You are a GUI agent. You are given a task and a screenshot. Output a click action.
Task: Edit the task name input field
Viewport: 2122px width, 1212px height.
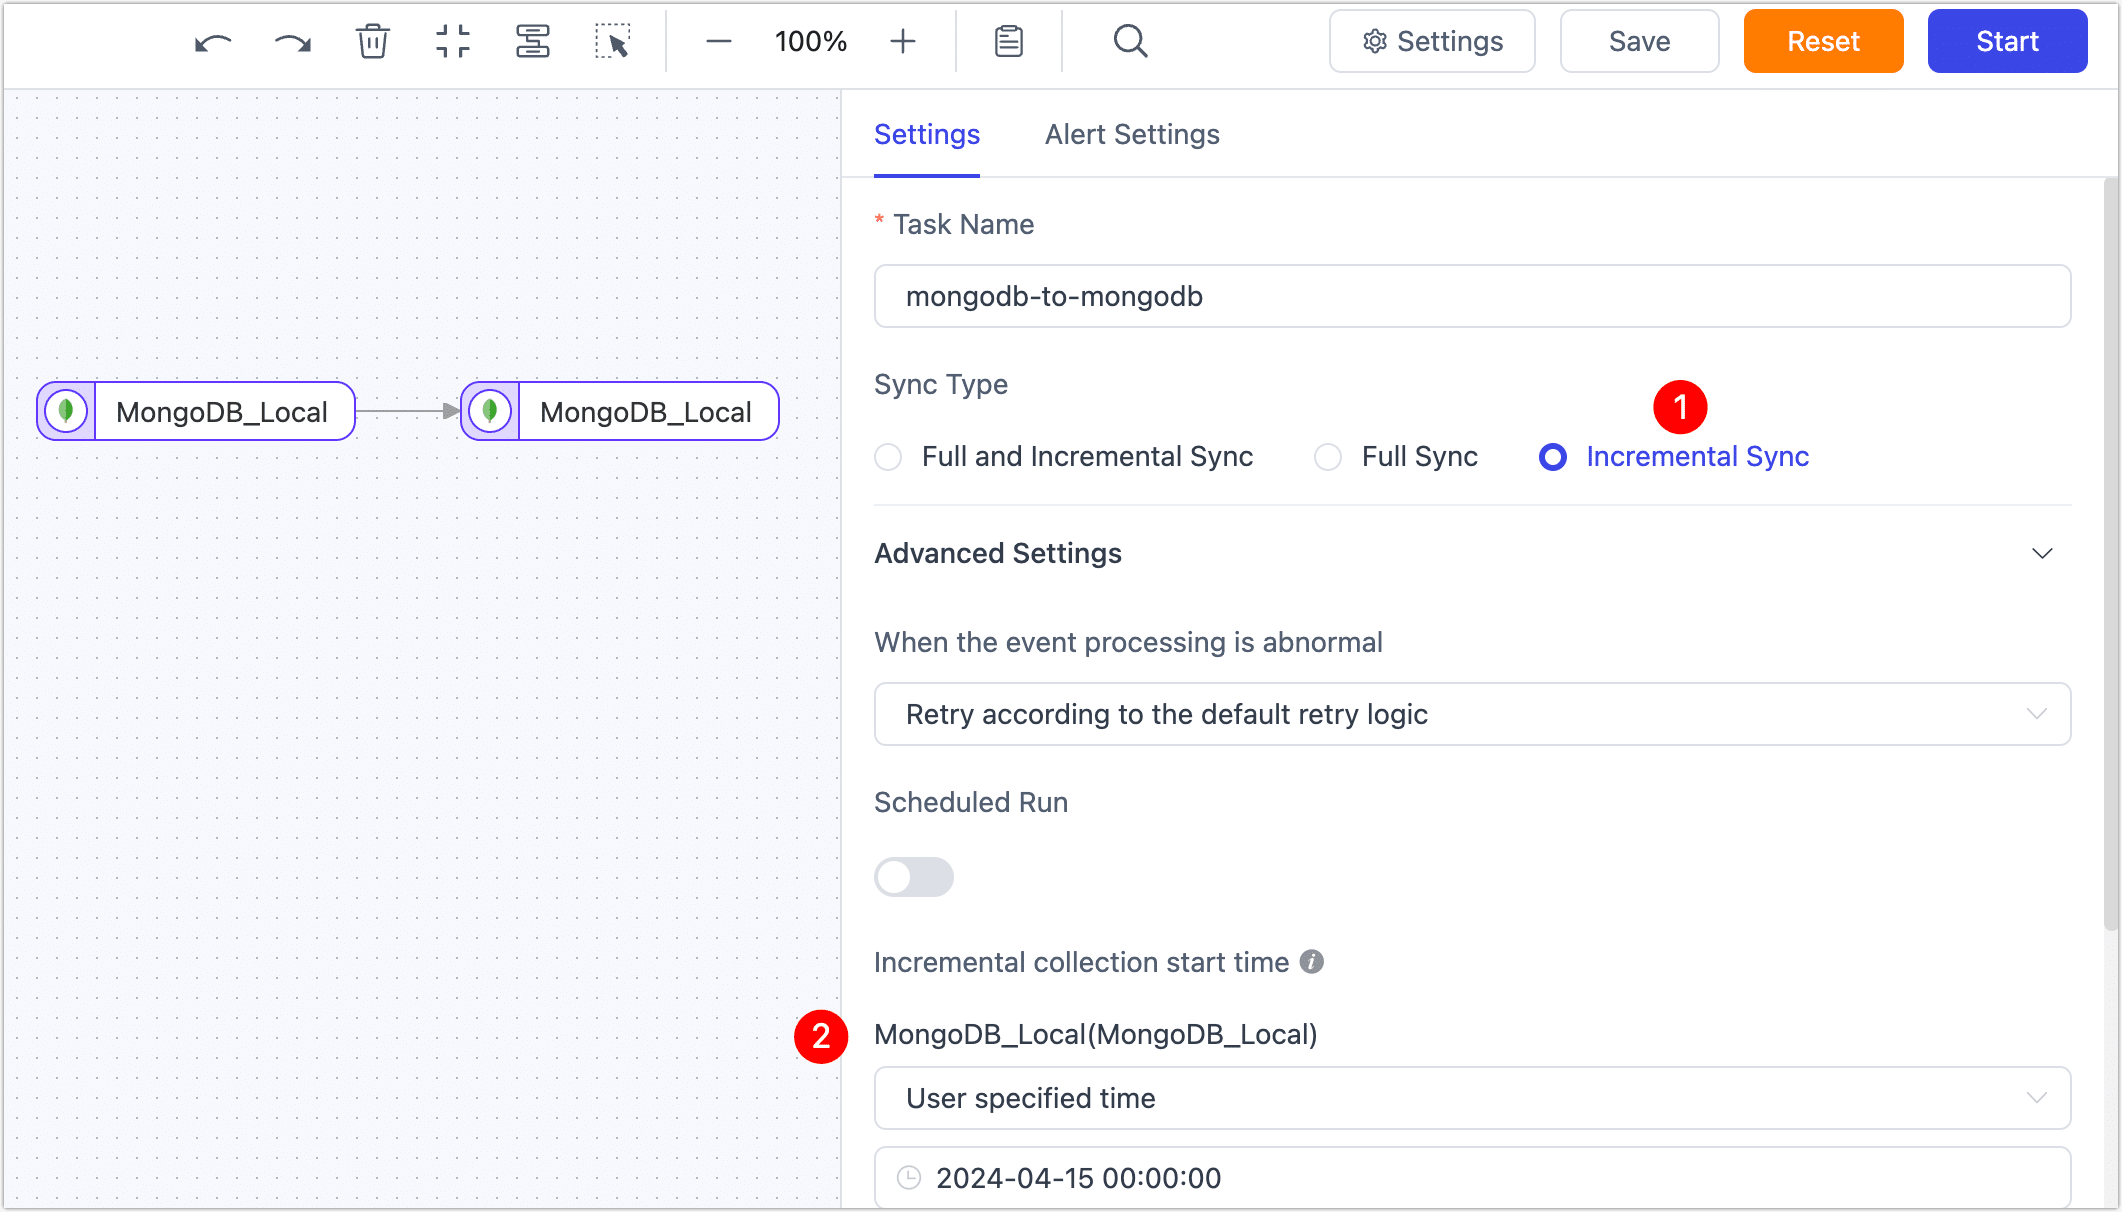(1471, 297)
